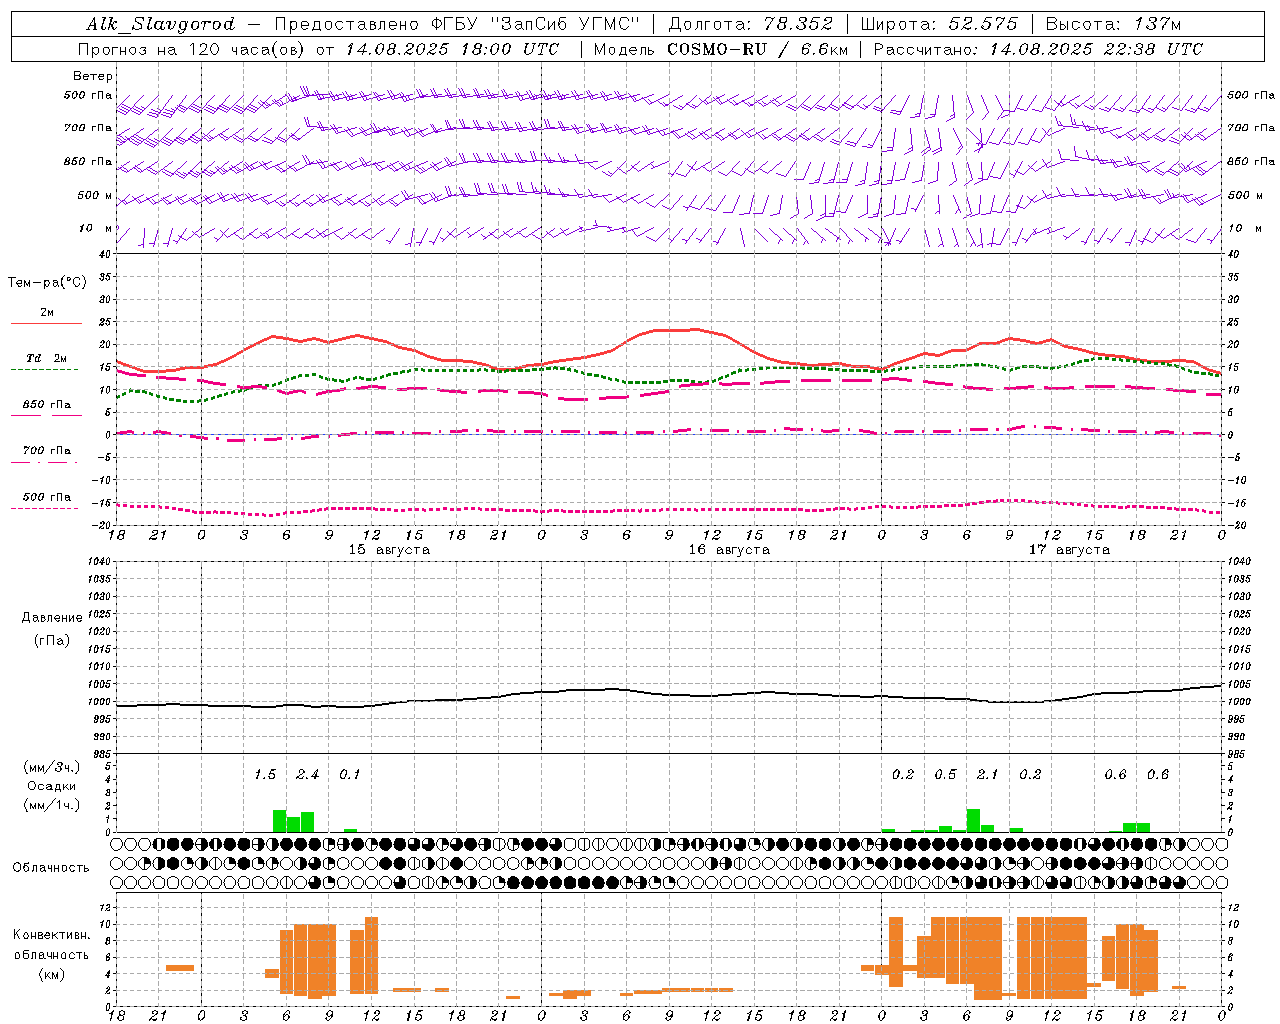Viewport: 1280px width, 1024px height.
Task: Click the black pressure curve line
Action: (x=668, y=695)
